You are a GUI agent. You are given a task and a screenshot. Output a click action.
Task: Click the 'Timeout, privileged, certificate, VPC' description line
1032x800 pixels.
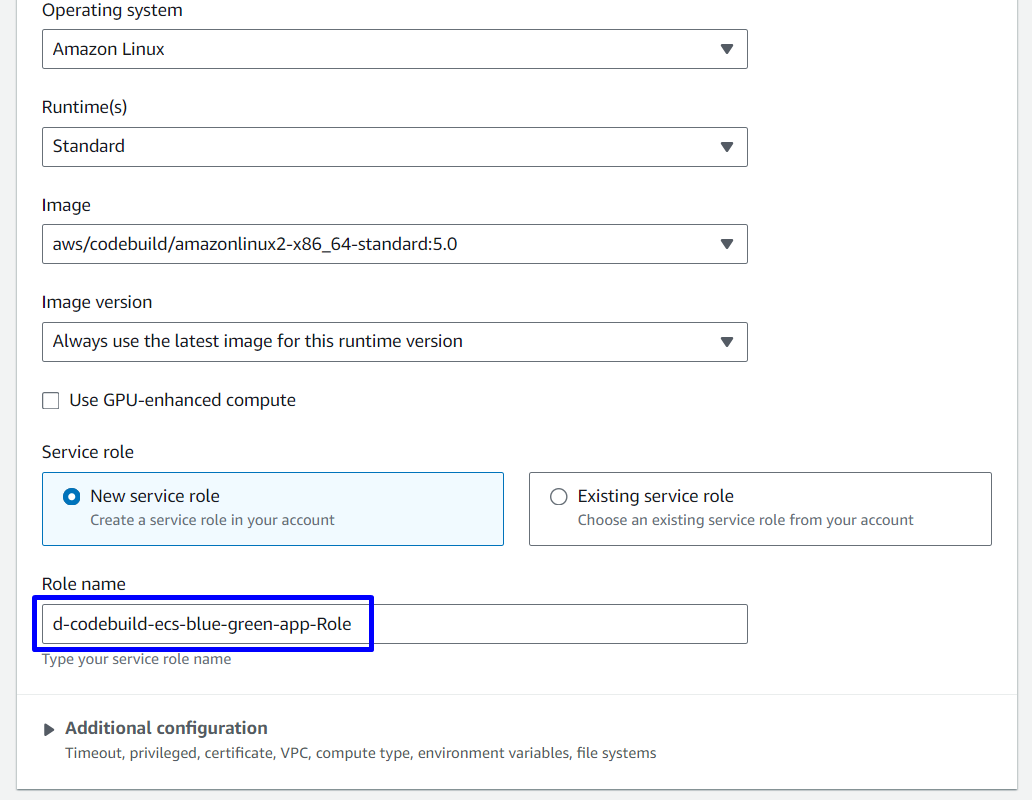360,753
